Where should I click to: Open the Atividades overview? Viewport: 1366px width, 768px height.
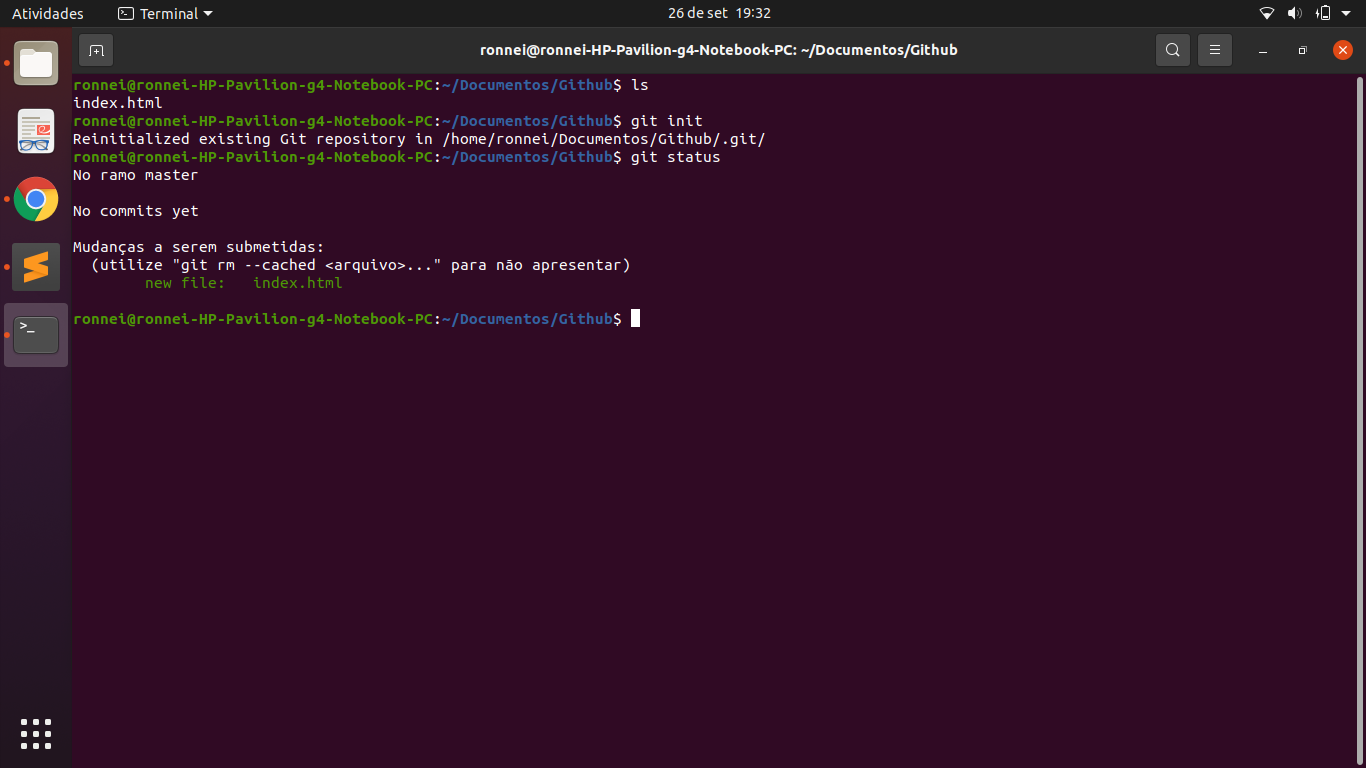click(48, 14)
